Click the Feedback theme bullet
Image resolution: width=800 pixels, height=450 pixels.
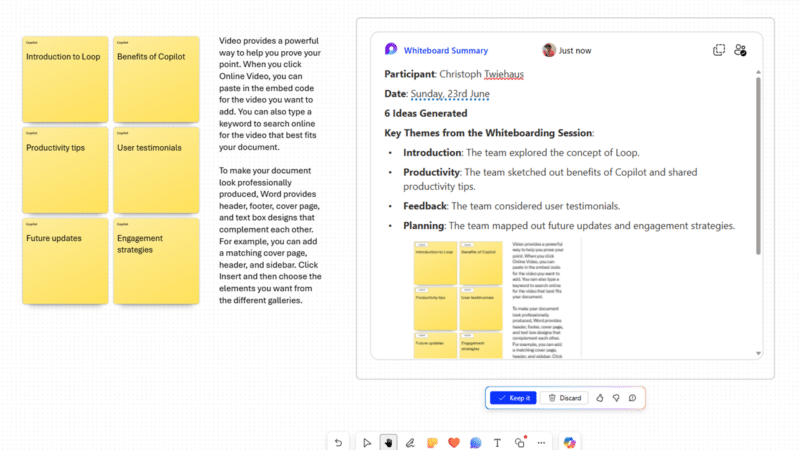point(511,206)
